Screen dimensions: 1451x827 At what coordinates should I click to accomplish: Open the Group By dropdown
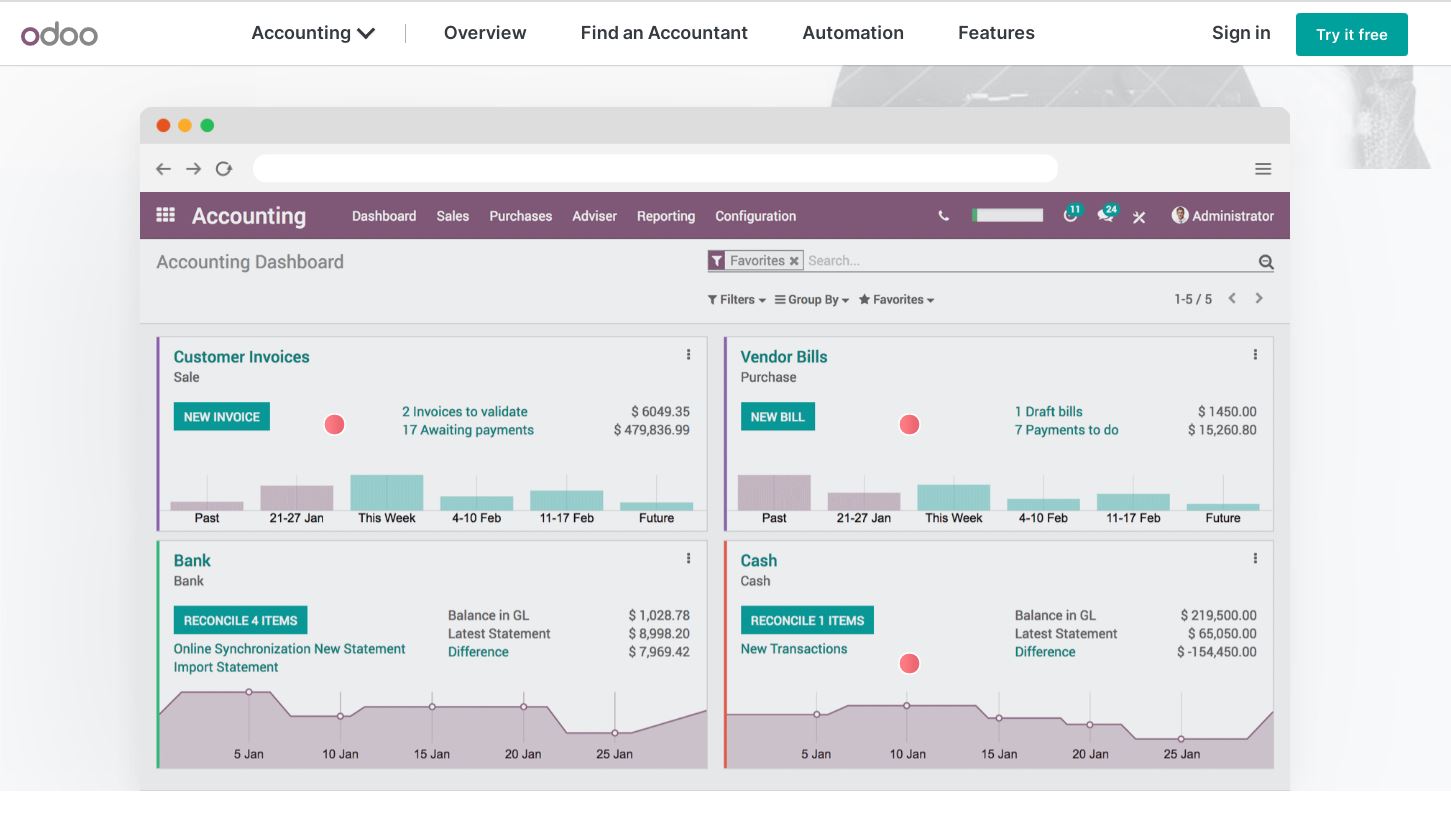pos(812,299)
